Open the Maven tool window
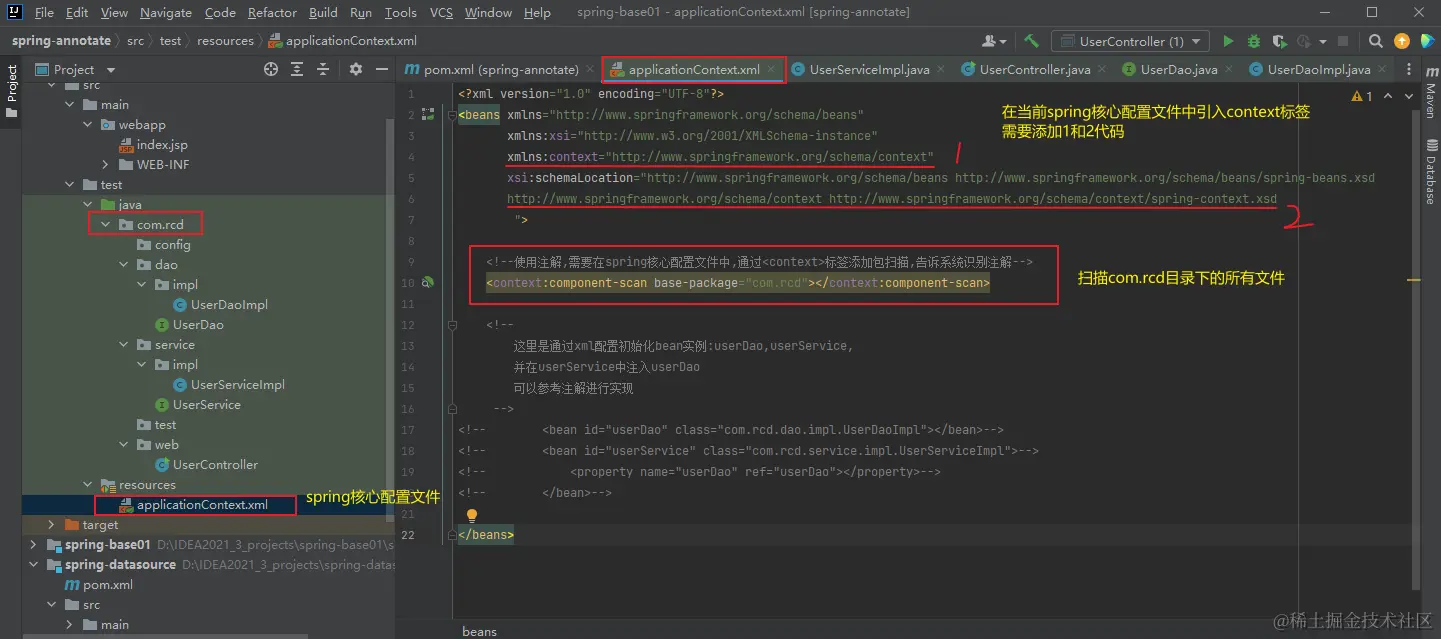This screenshot has height=639, width=1441. click(x=1431, y=94)
